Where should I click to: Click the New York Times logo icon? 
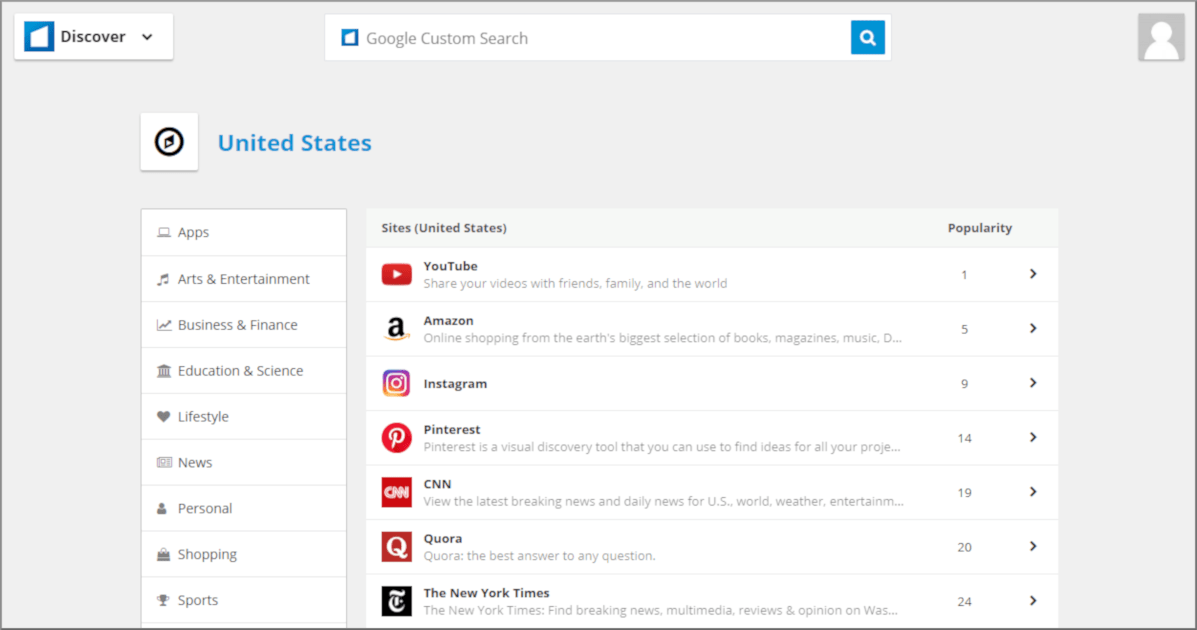point(396,601)
